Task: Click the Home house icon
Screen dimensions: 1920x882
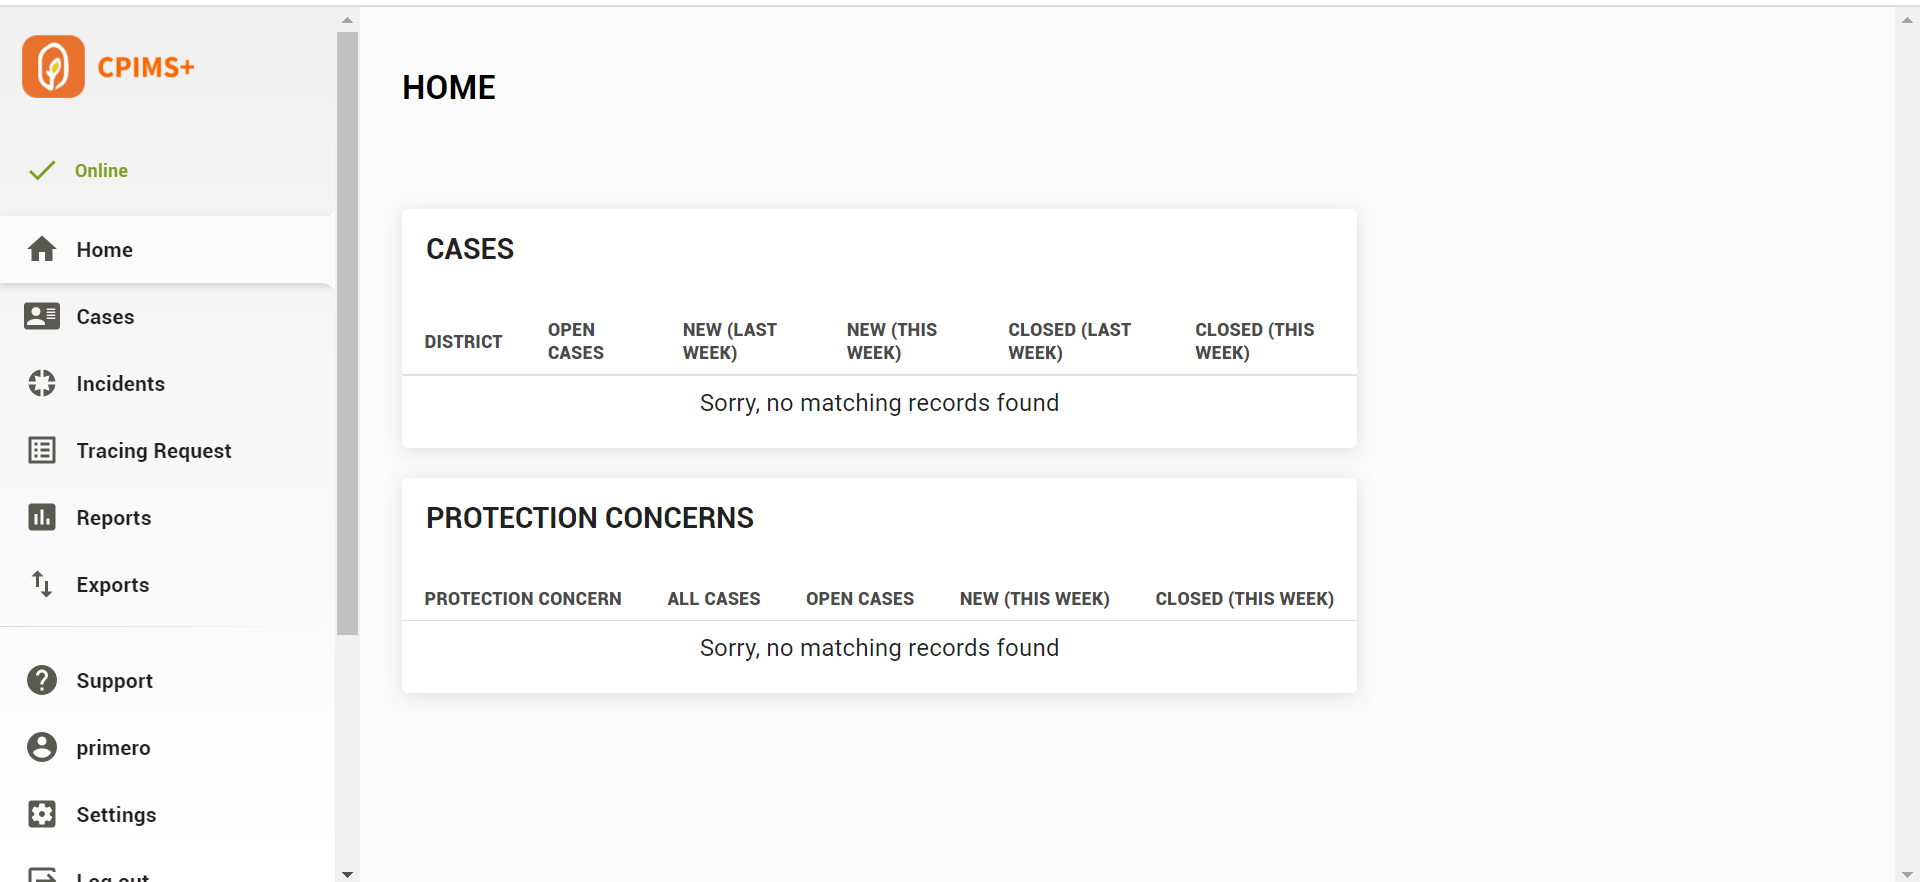Action: click(42, 249)
